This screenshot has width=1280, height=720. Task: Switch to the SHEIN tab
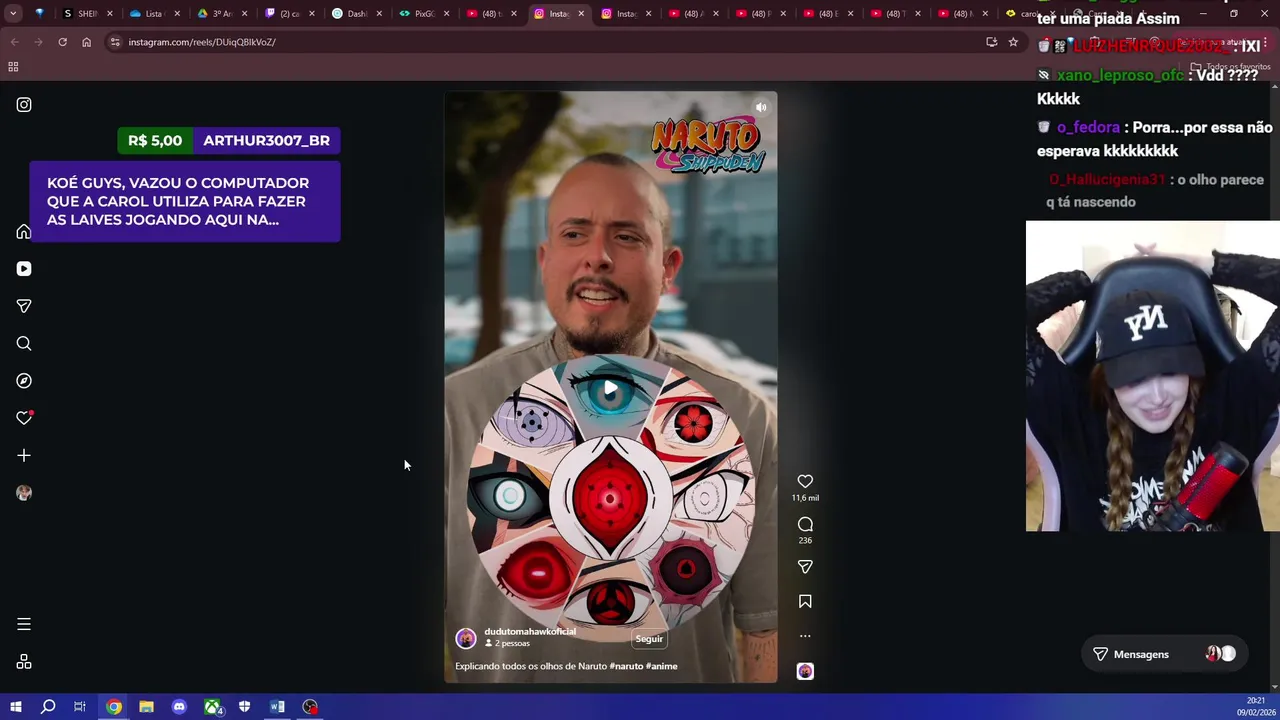(87, 14)
